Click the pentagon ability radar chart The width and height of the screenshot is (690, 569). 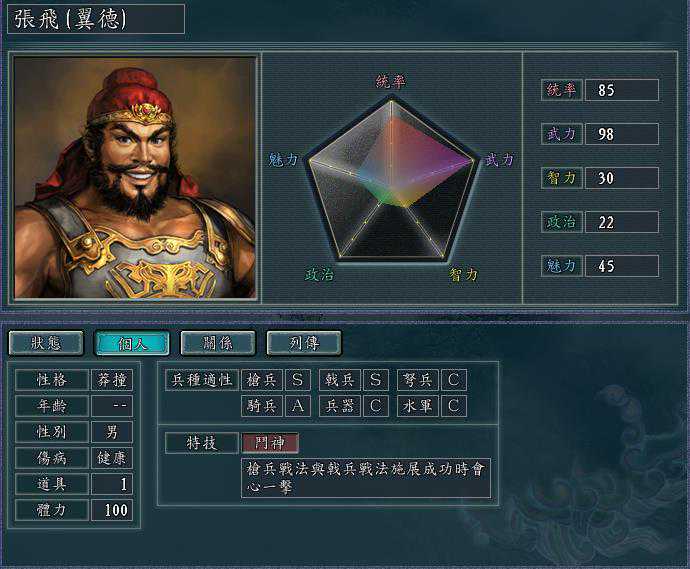point(391,181)
